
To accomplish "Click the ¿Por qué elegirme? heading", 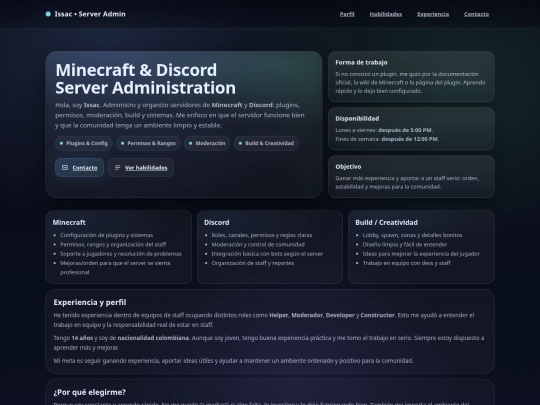I will coord(90,392).
